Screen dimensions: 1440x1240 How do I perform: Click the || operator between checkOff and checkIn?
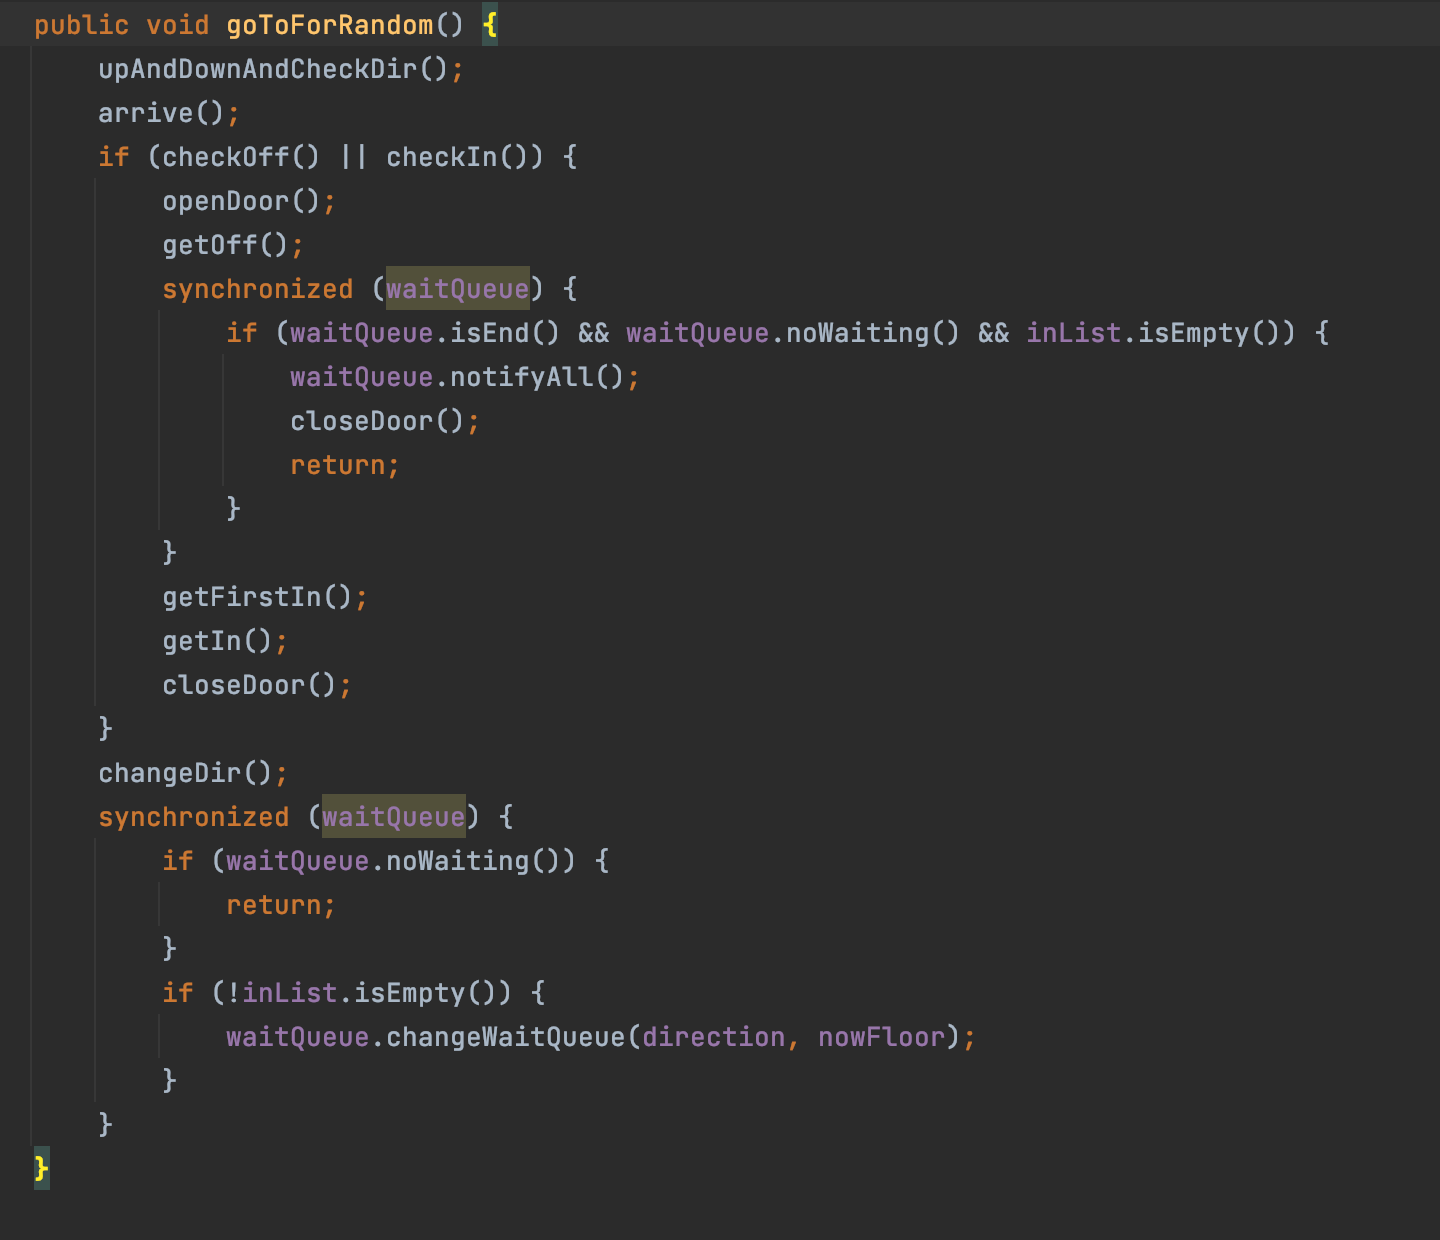click(353, 156)
